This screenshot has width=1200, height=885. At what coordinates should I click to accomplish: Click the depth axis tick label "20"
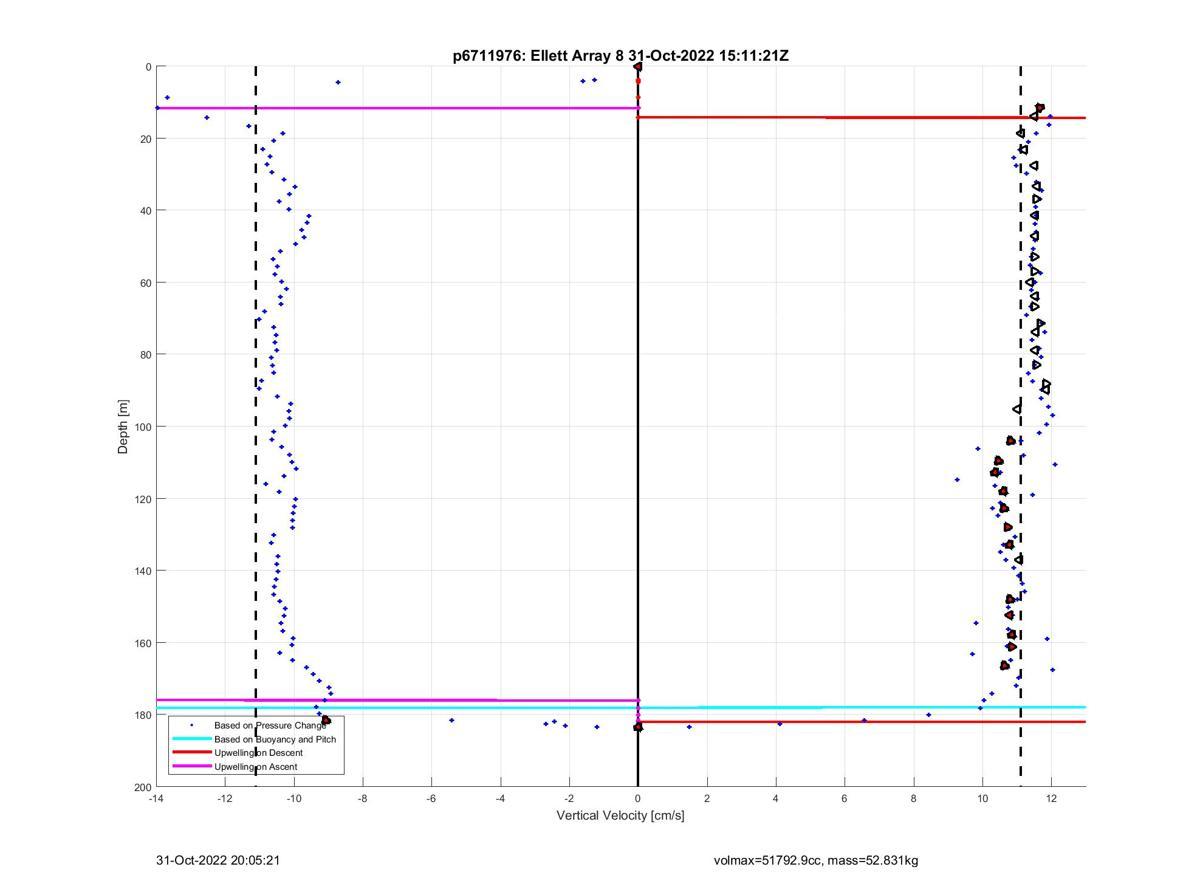[x=146, y=139]
